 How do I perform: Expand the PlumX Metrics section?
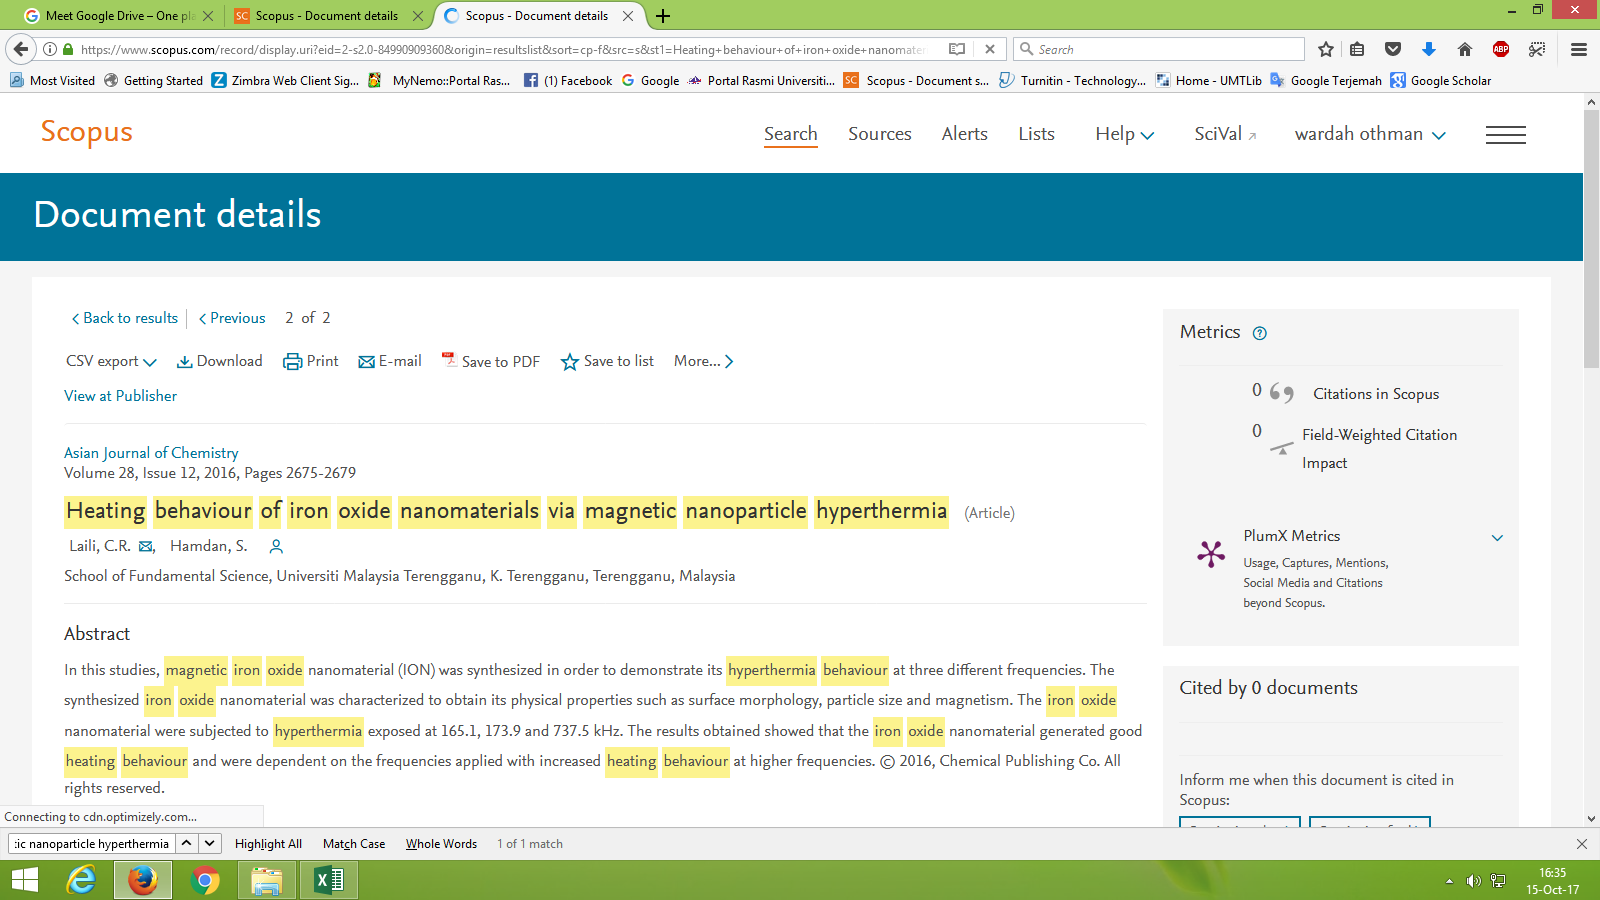[x=1497, y=537]
